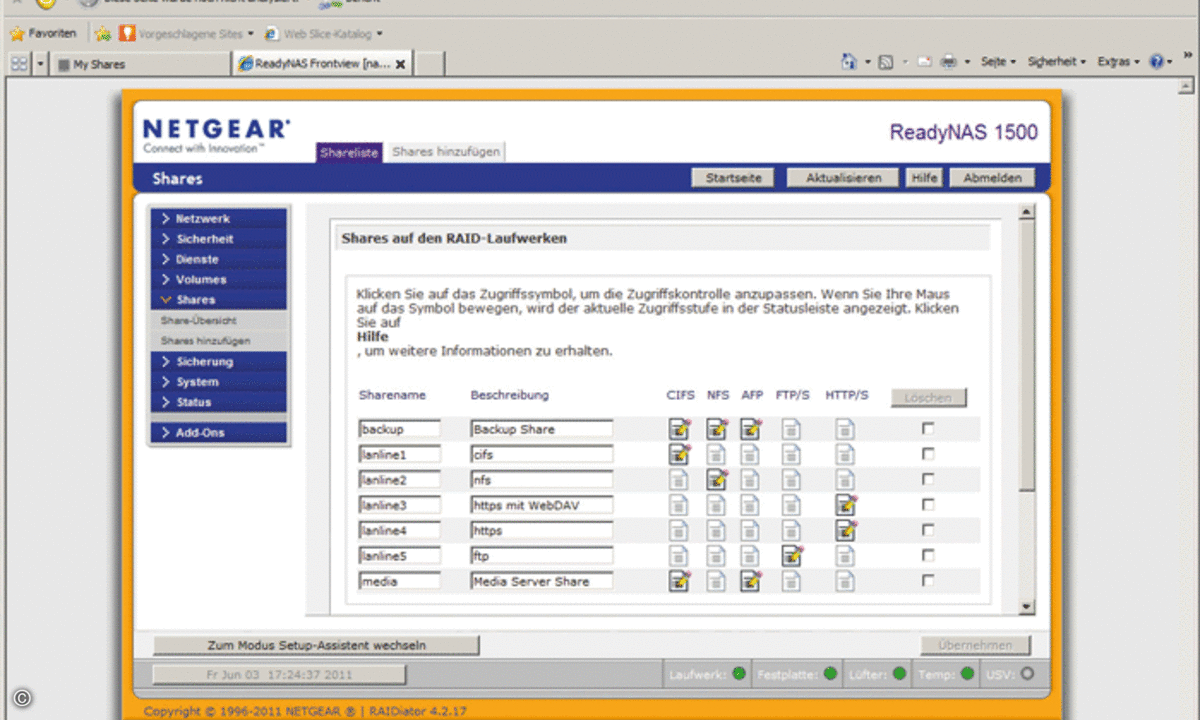The height and width of the screenshot is (720, 1200).
Task: Log out with the Abmelden button
Action: pos(992,178)
